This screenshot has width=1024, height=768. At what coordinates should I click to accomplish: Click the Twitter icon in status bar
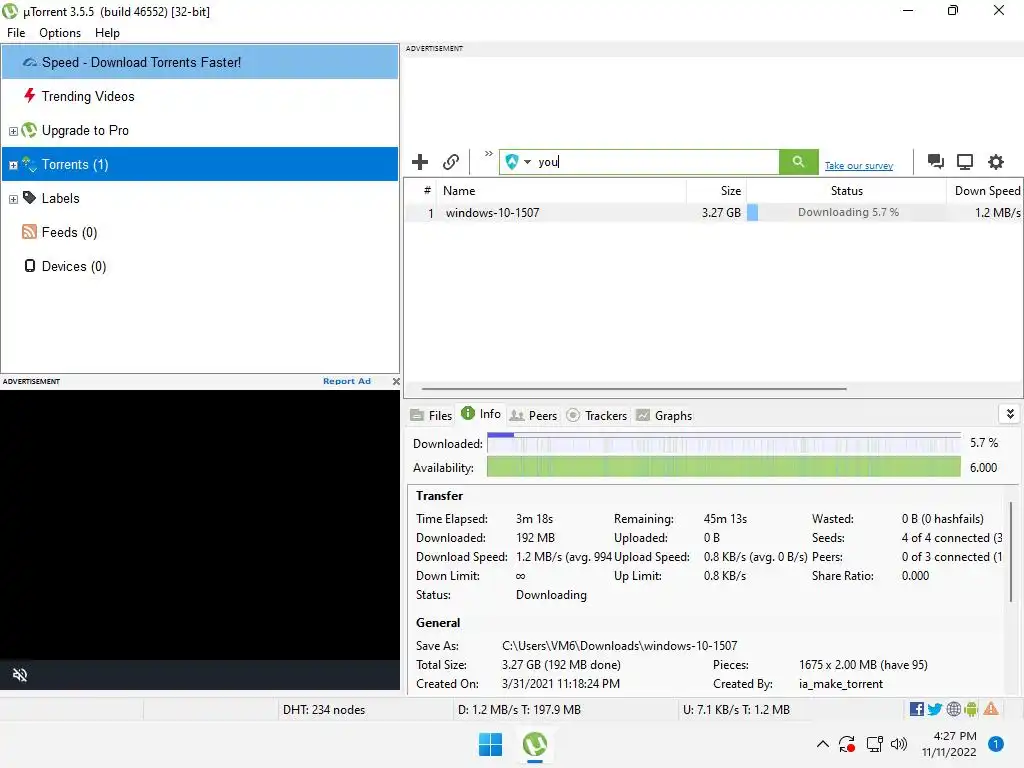[935, 709]
